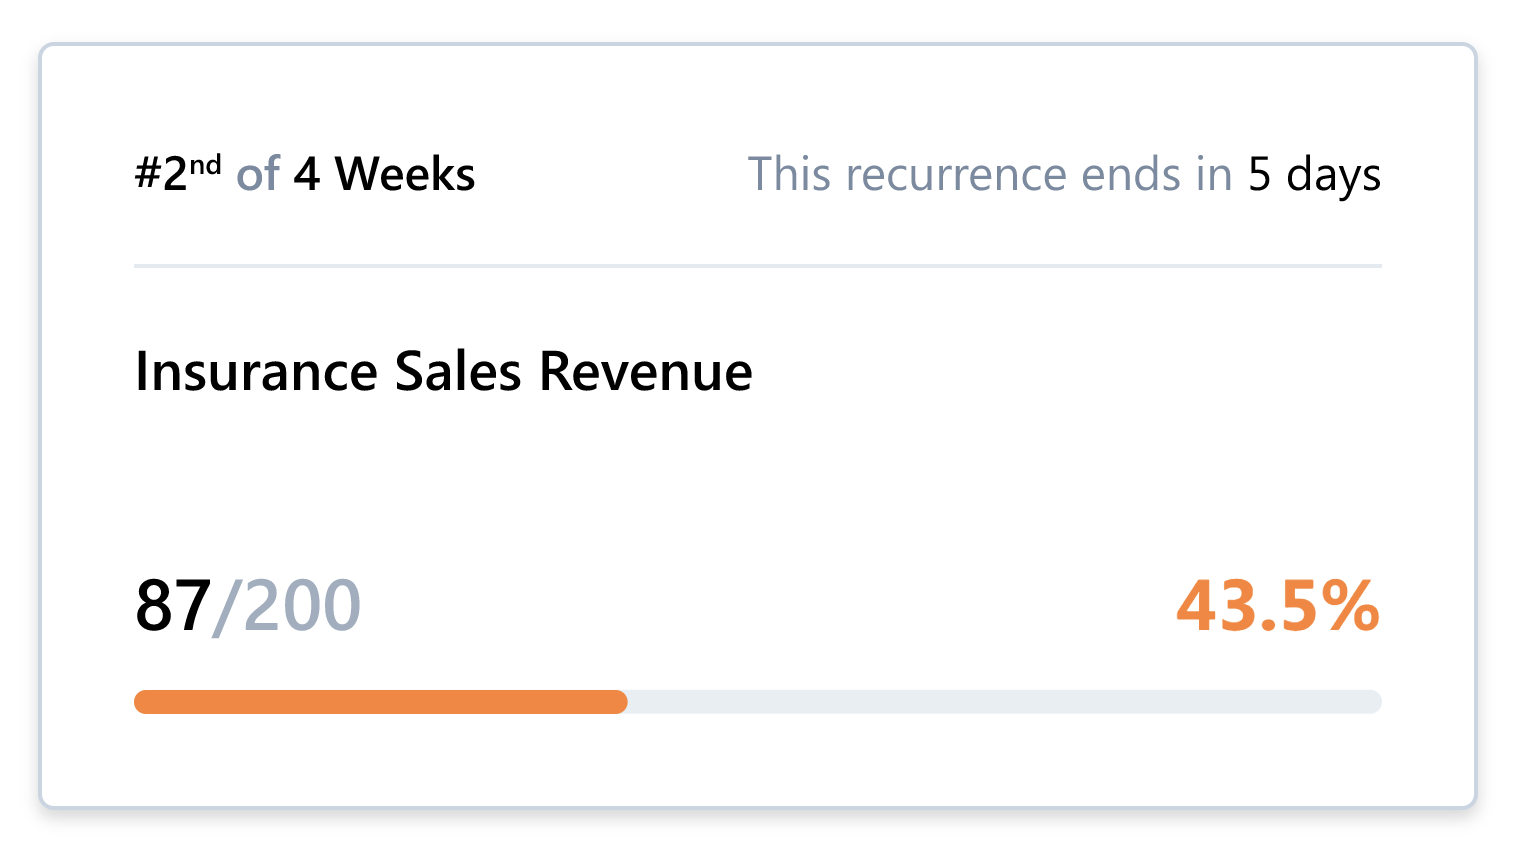Click the 43.5% completion percentage
Viewport: 1530px width, 868px height.
click(x=1277, y=606)
